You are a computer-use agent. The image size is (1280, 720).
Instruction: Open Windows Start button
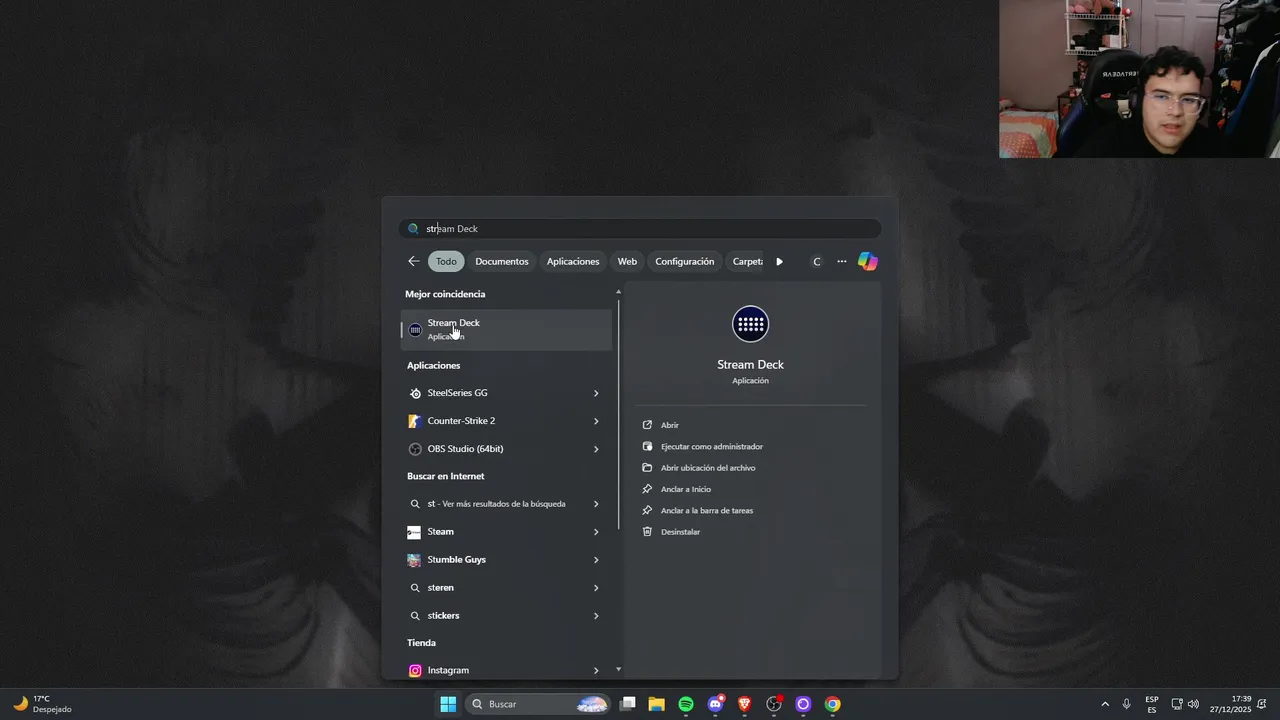448,704
